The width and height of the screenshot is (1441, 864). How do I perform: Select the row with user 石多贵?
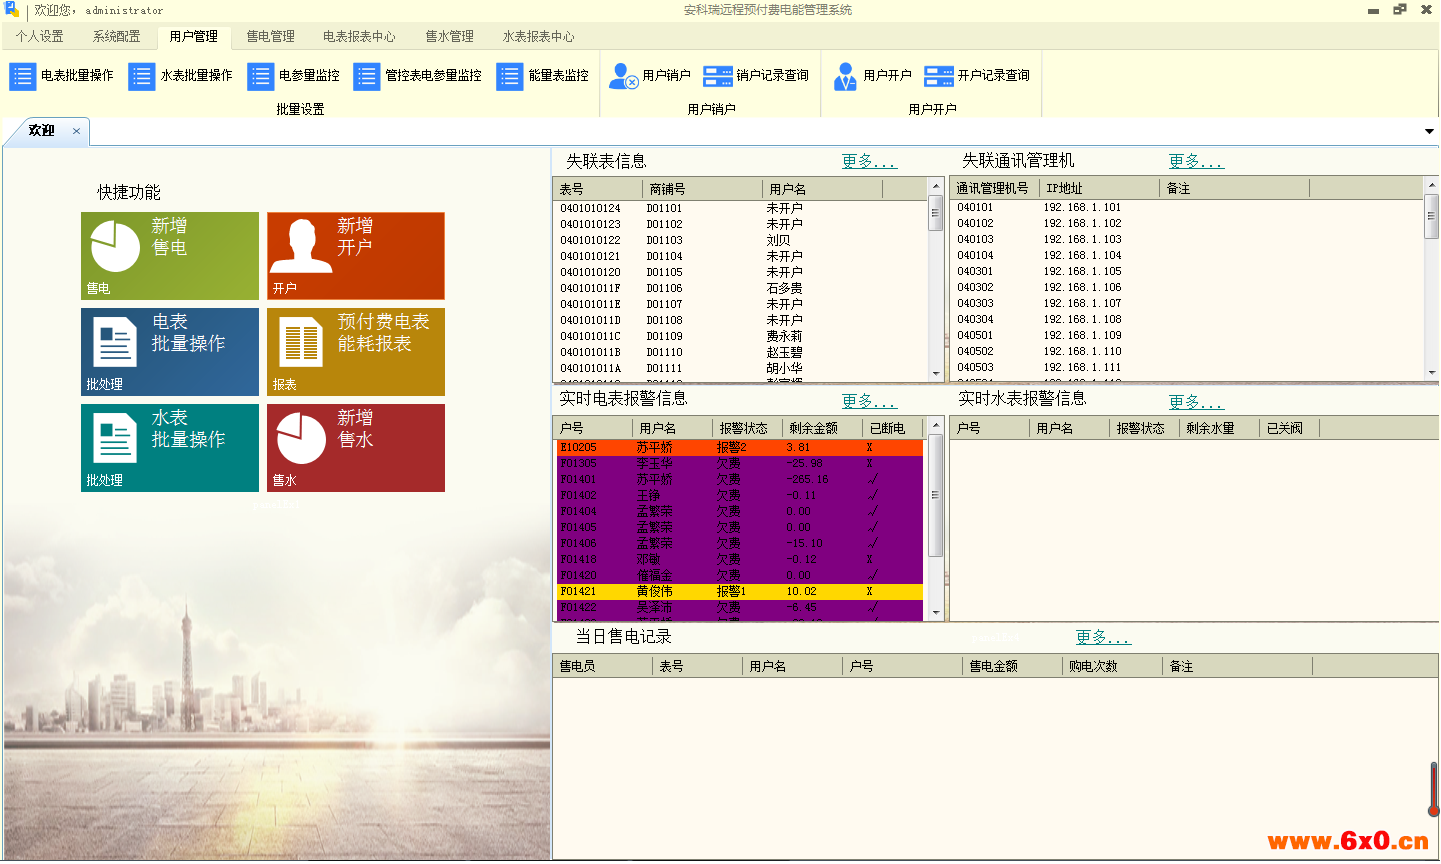[x=740, y=288]
